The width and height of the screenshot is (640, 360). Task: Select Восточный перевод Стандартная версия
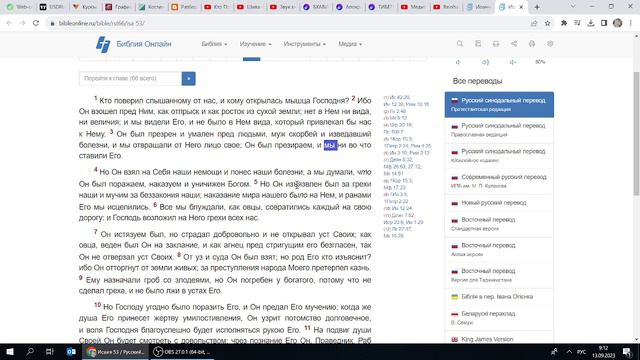(499, 224)
